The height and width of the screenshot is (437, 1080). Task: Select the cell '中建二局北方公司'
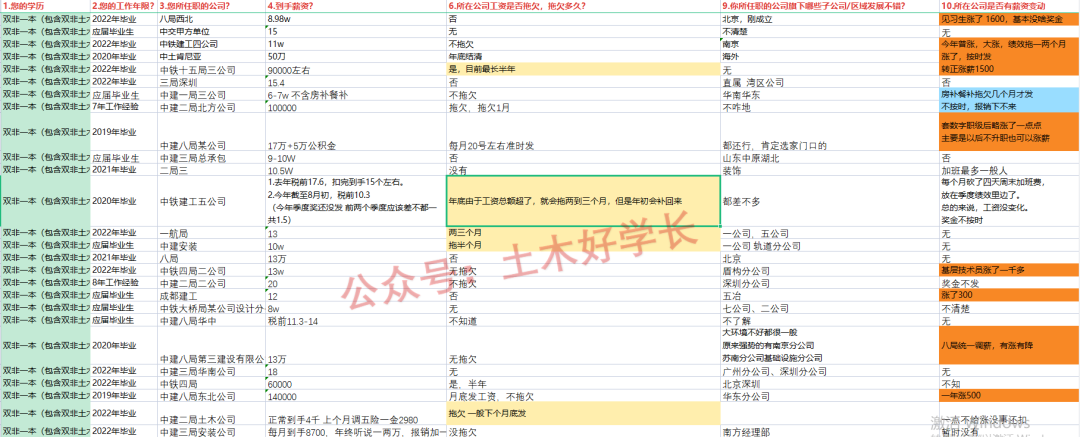211,107
